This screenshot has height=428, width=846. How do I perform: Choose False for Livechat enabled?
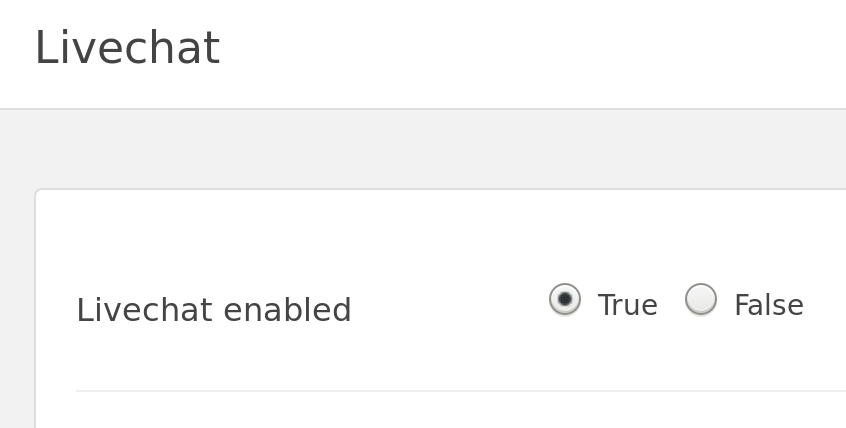coord(701,299)
